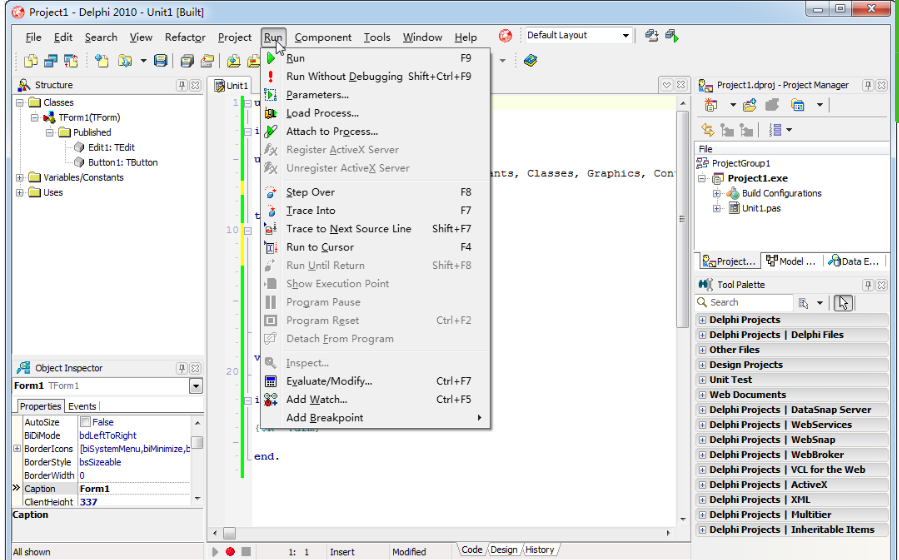The image size is (899, 560).
Task: Select Run to Cursor
Action: [x=376, y=247]
